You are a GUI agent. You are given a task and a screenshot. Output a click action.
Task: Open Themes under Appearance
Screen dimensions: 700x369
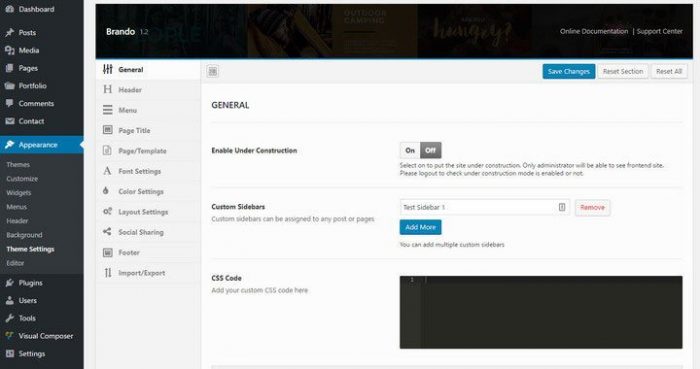(x=18, y=165)
